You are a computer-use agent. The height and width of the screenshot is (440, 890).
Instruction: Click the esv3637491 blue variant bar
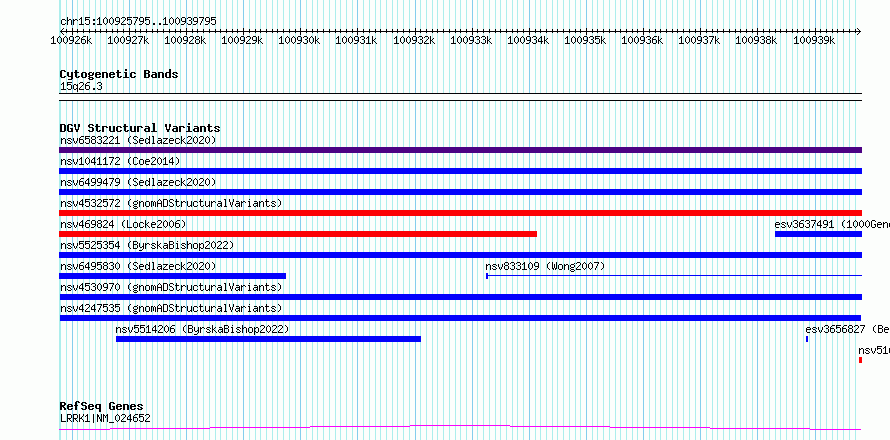(818, 234)
